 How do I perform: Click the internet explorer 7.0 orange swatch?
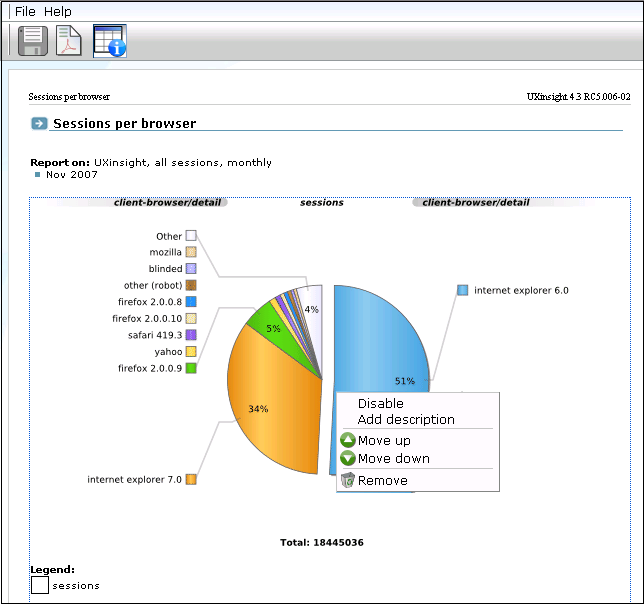point(191,479)
